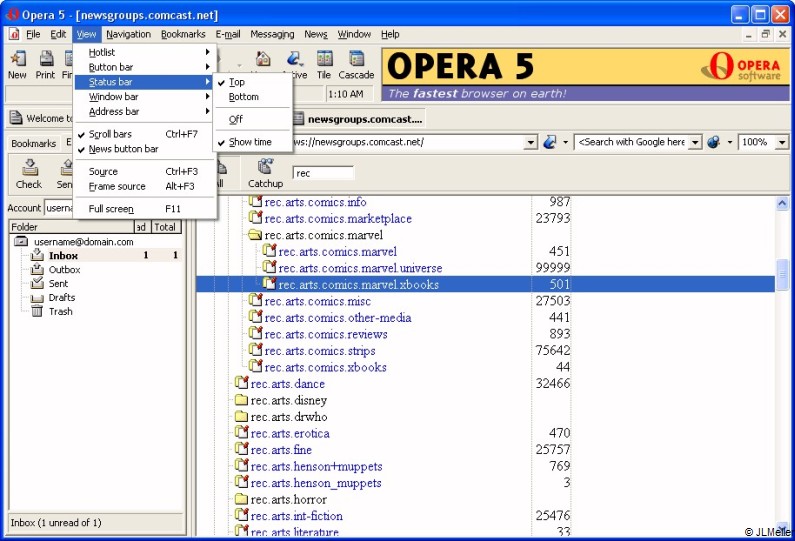Click the Opera 5 banner advertisement
Screen dimensions: 795x541
pyautogui.click(x=585, y=75)
